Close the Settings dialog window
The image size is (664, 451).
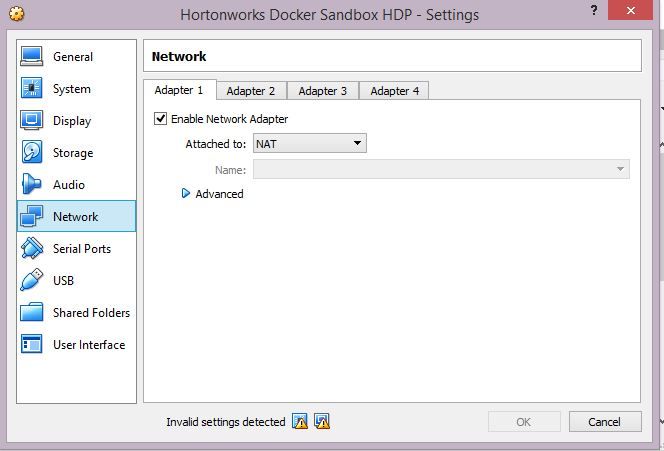point(630,10)
